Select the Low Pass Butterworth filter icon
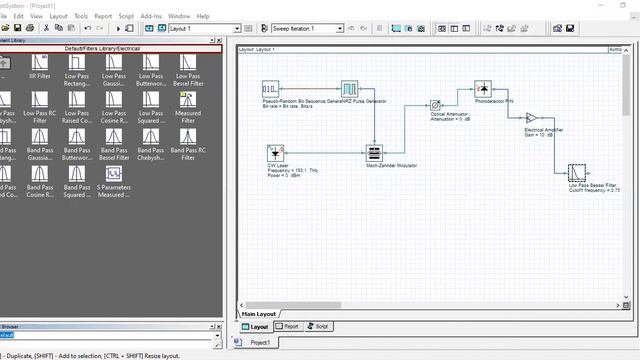This screenshot has height=360, width=640. pyautogui.click(x=151, y=62)
